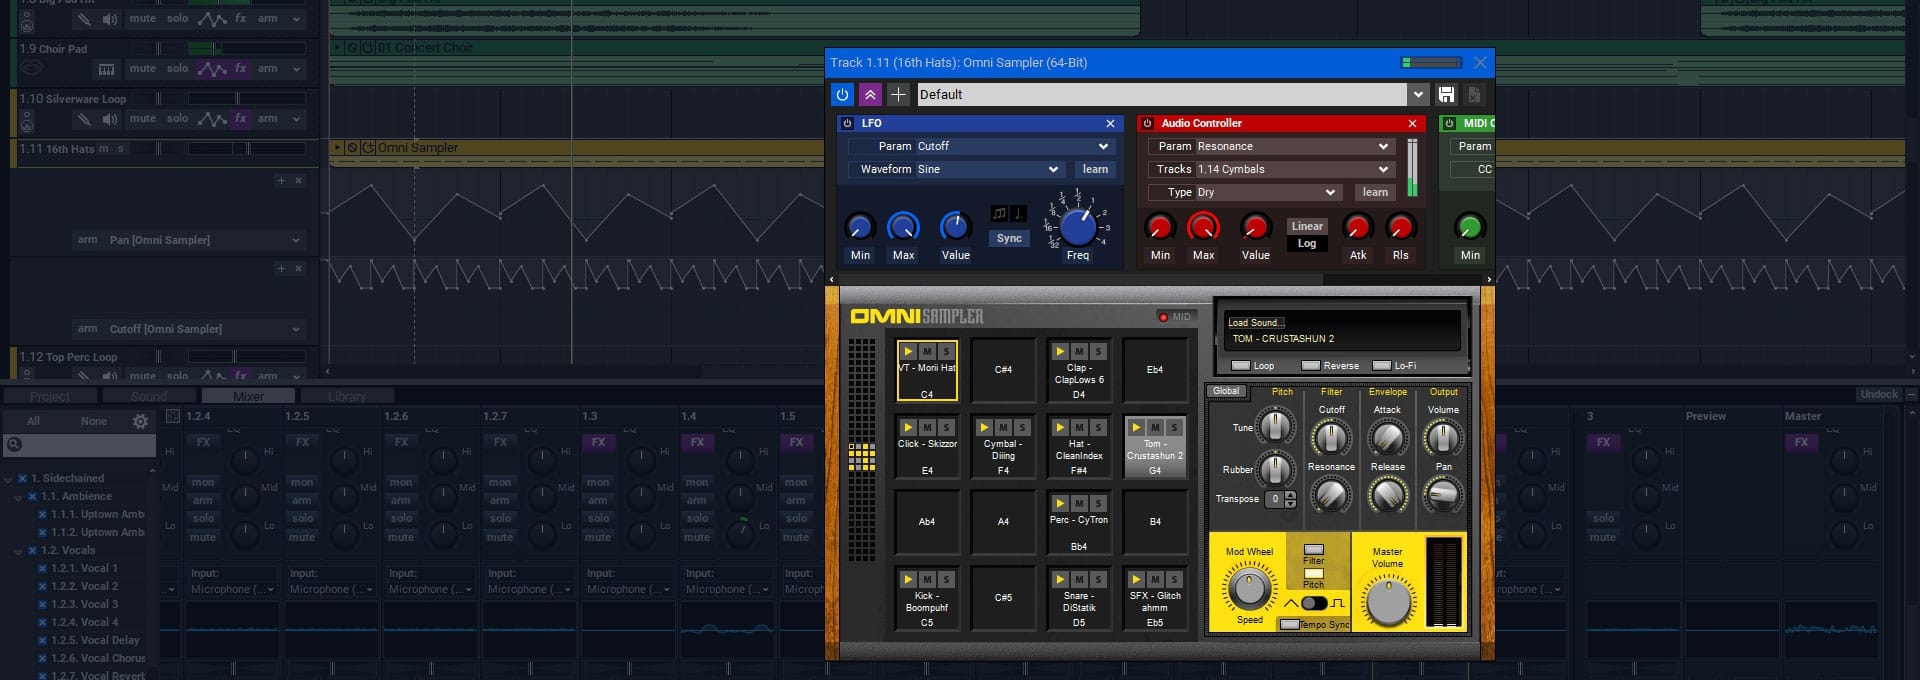The width and height of the screenshot is (1920, 680).
Task: Toggle LFO Sync button
Action: pyautogui.click(x=1009, y=238)
